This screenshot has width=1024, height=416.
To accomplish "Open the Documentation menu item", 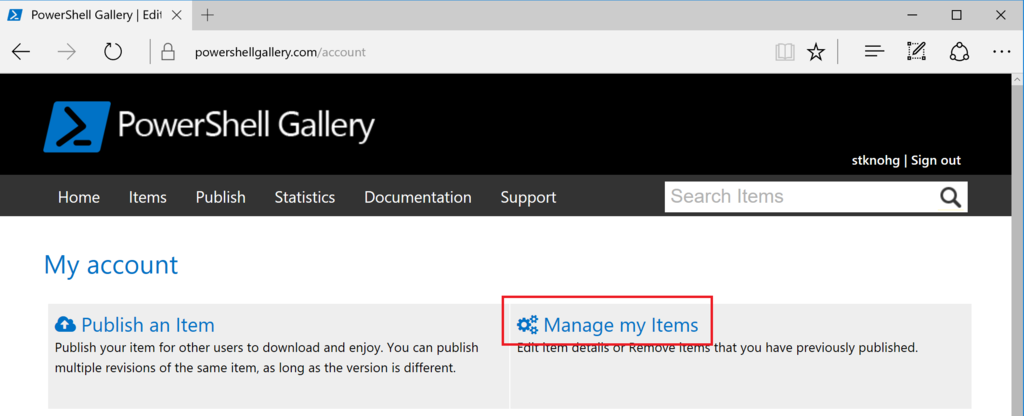I will tap(418, 197).
